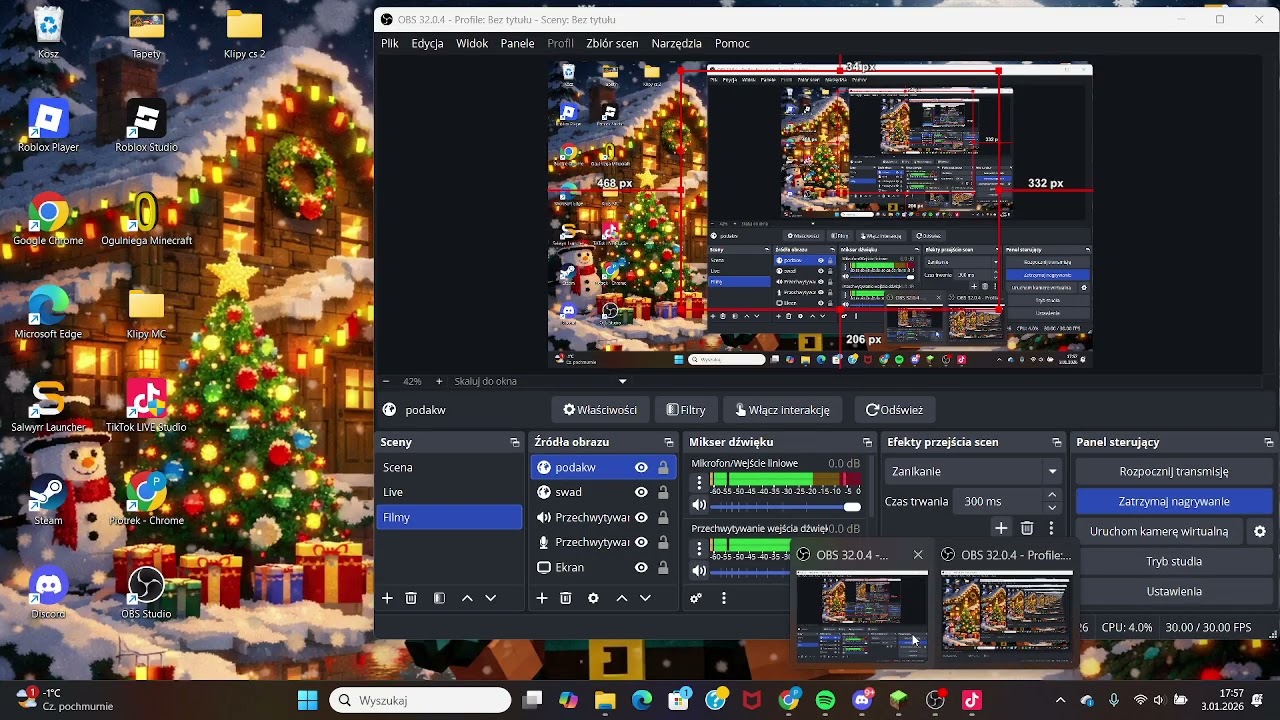This screenshot has height=720, width=1280.
Task: Mute Mikrofon/Wejście liniowe speaker icon
Action: 699,506
